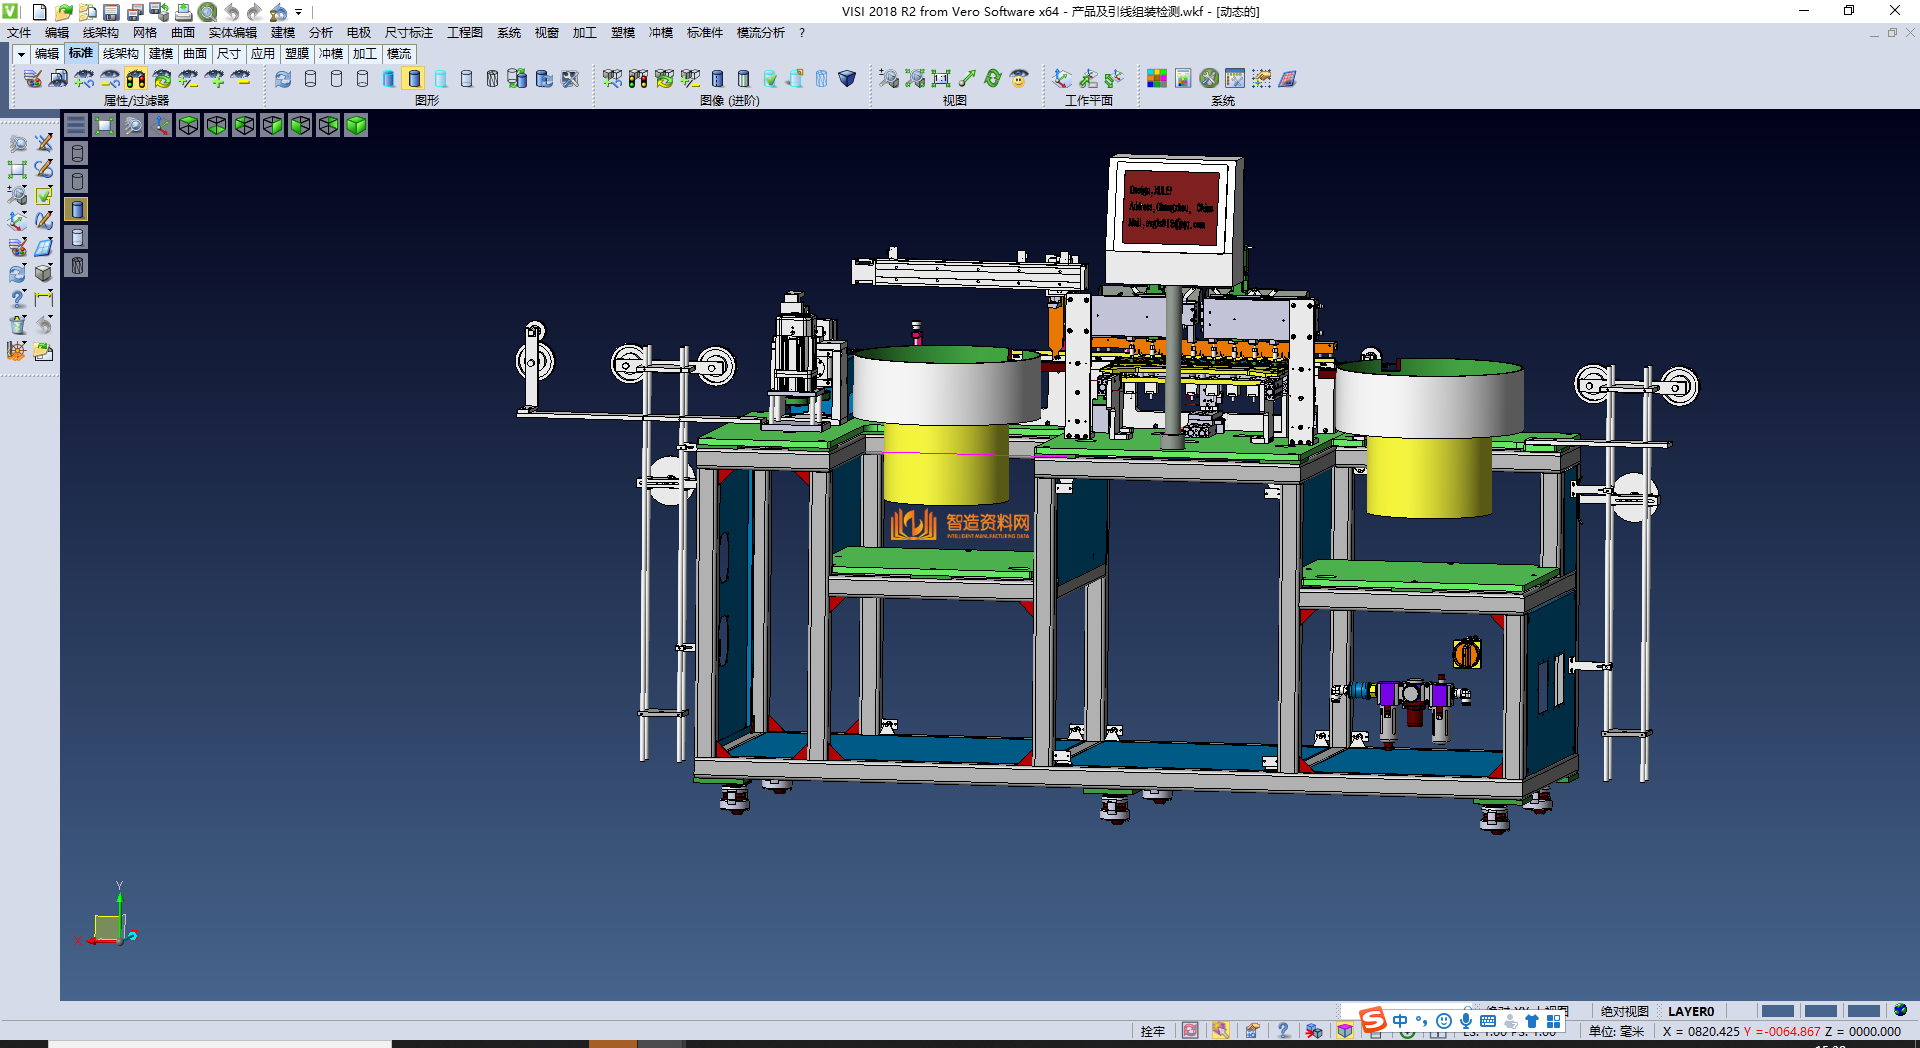
Task: Click the 单位: 毫米 units button
Action: (1616, 1031)
